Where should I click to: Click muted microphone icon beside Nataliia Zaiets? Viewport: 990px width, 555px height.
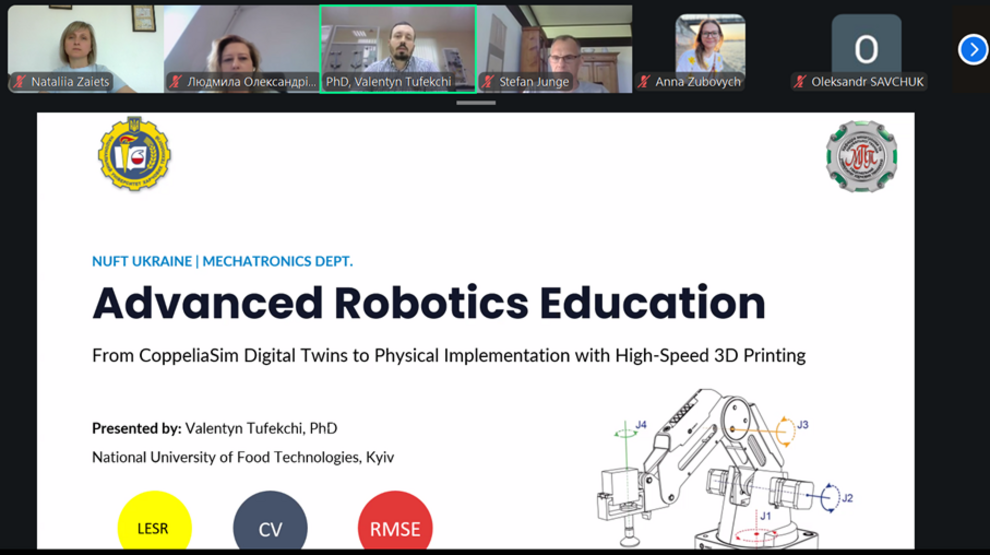click(20, 81)
